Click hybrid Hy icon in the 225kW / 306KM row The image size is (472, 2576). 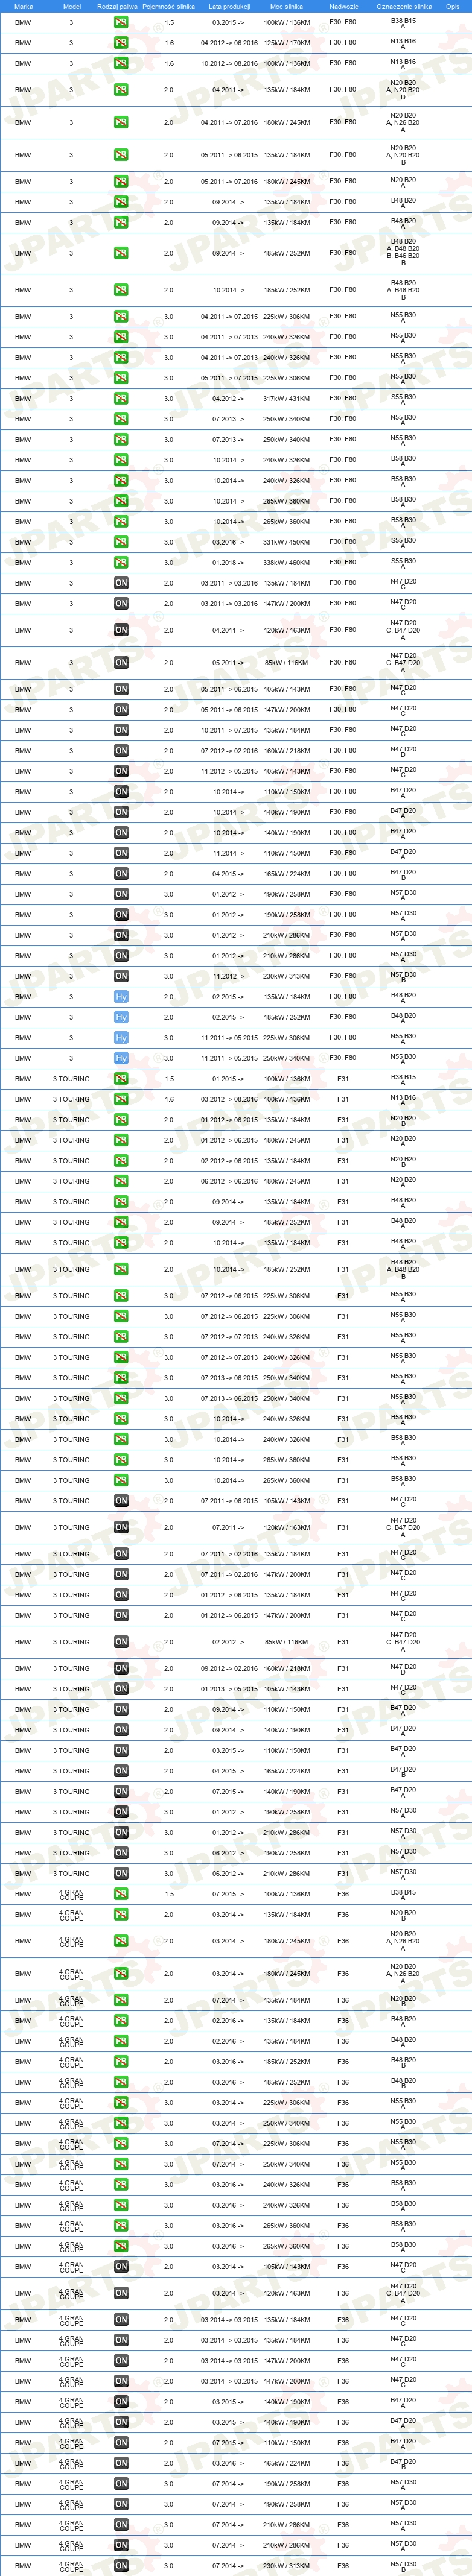coord(121,1038)
